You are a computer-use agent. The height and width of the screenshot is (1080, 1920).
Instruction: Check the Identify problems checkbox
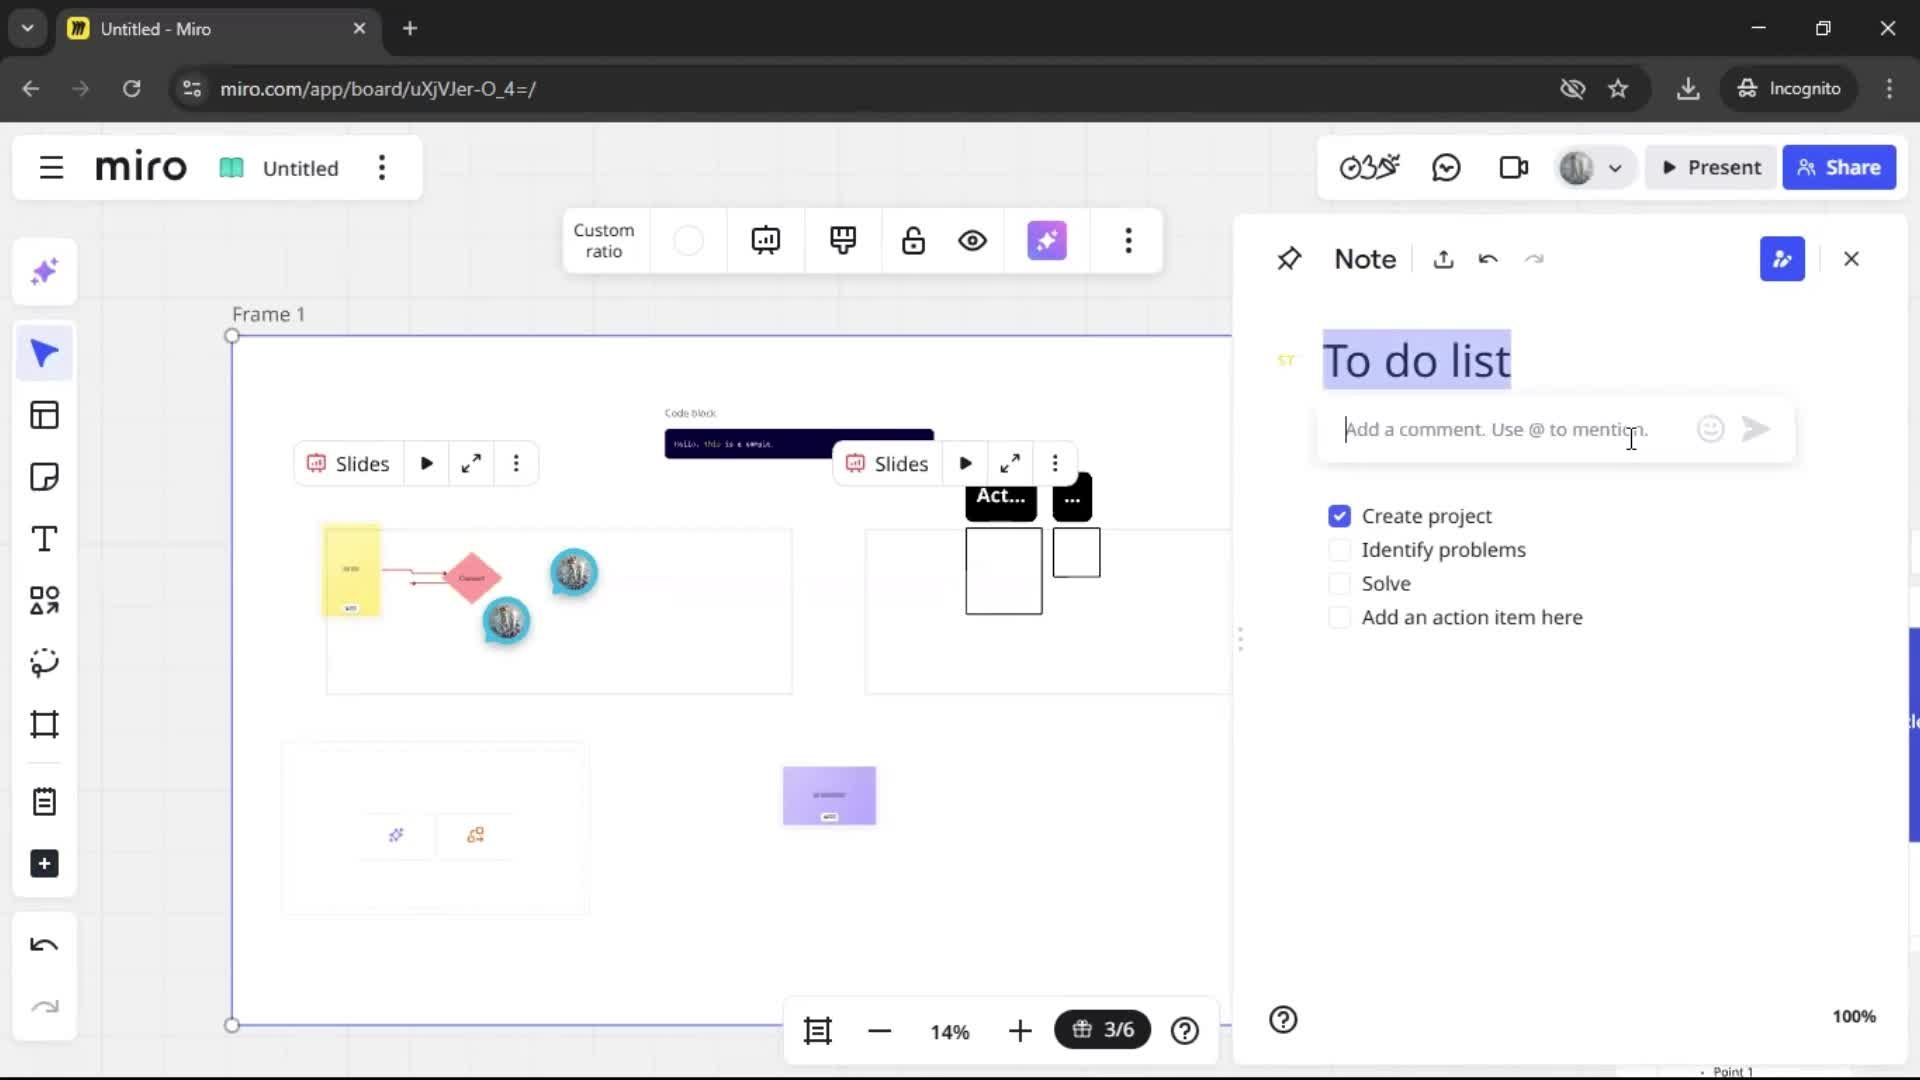point(1339,550)
